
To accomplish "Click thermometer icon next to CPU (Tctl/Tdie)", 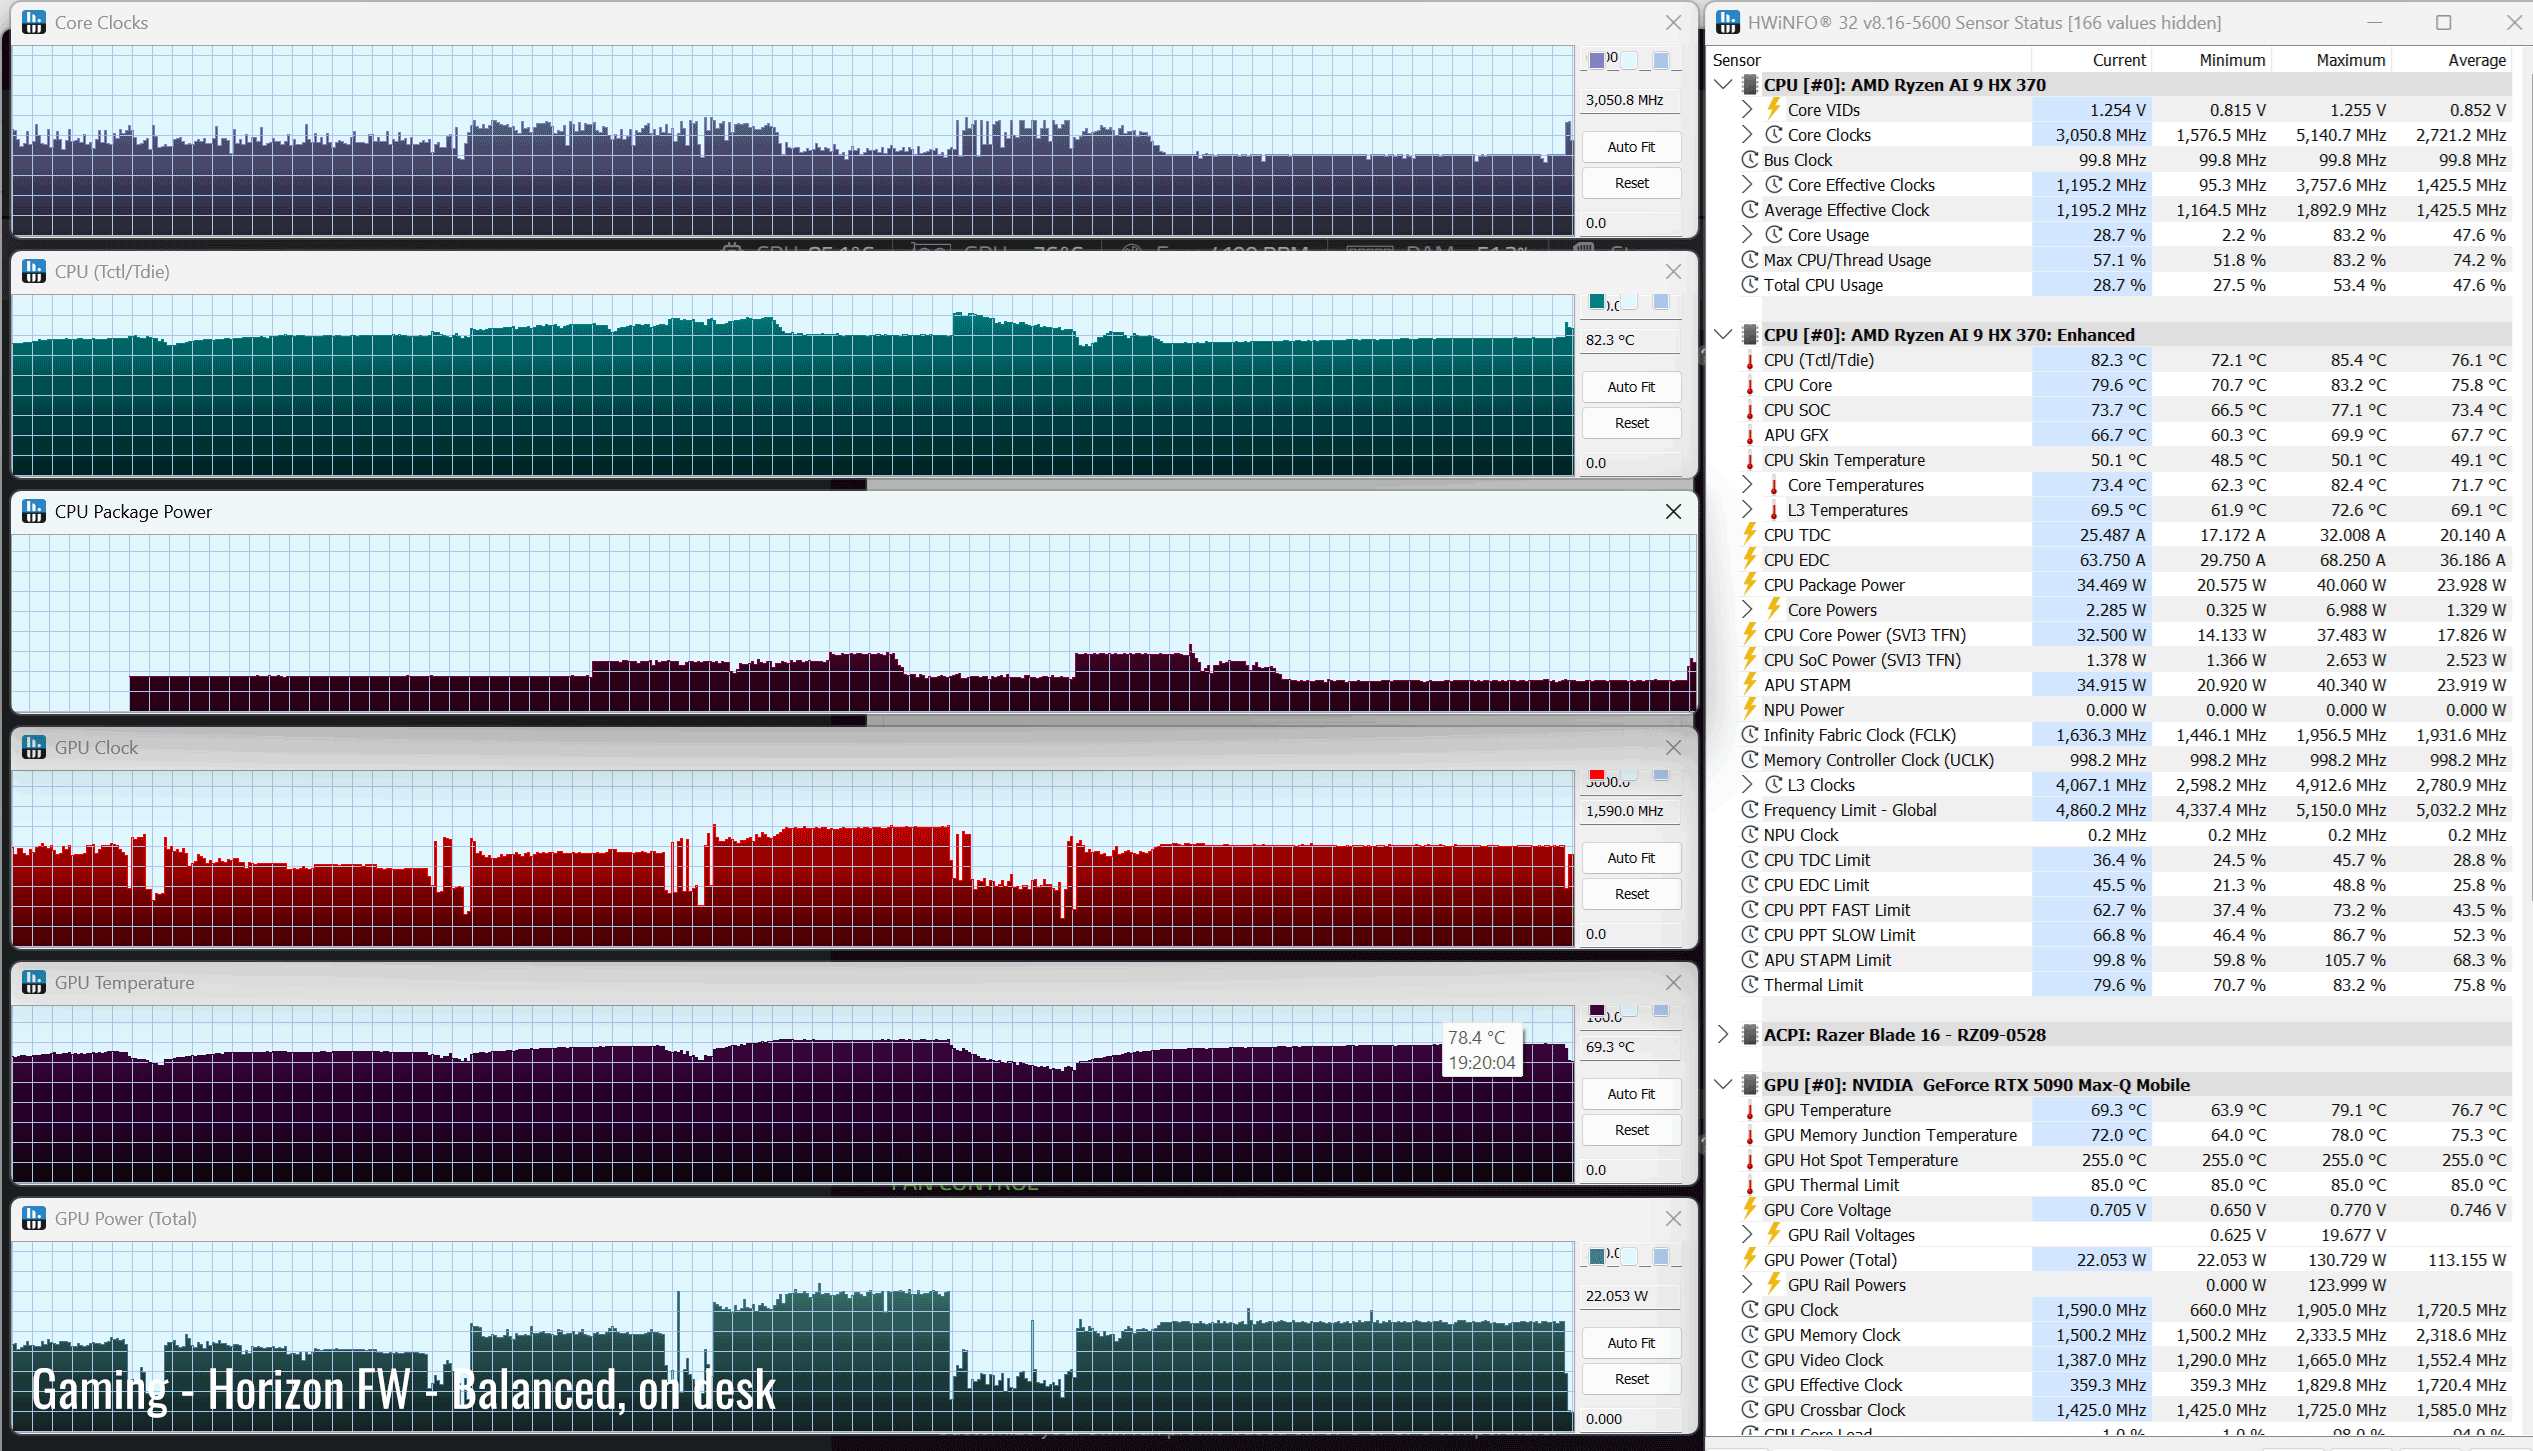I will 1750,360.
